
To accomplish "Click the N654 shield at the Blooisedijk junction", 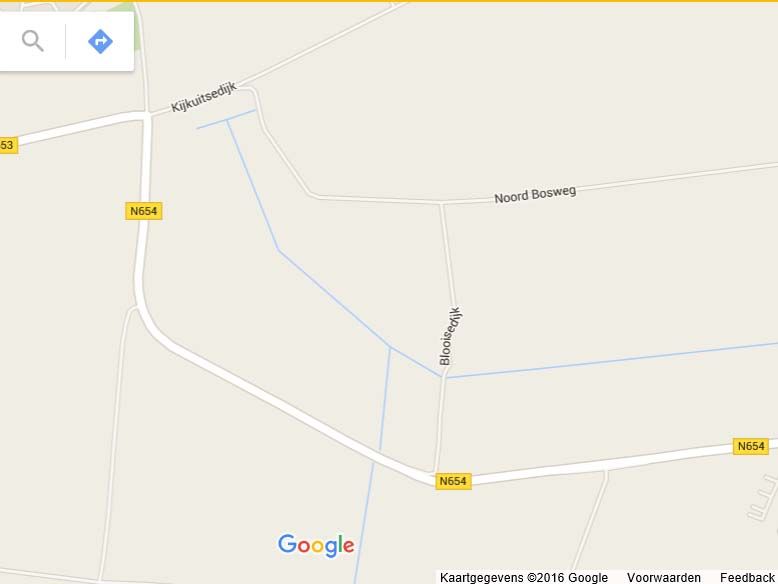I will [453, 481].
